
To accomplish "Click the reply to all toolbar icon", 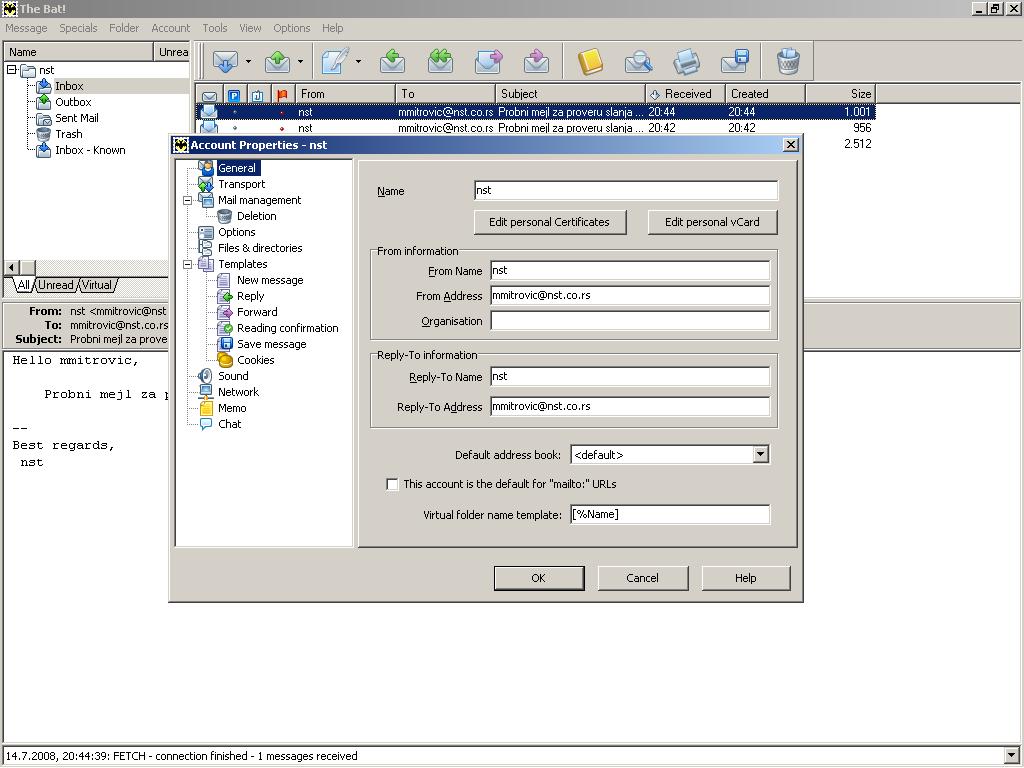I will tap(440, 62).
